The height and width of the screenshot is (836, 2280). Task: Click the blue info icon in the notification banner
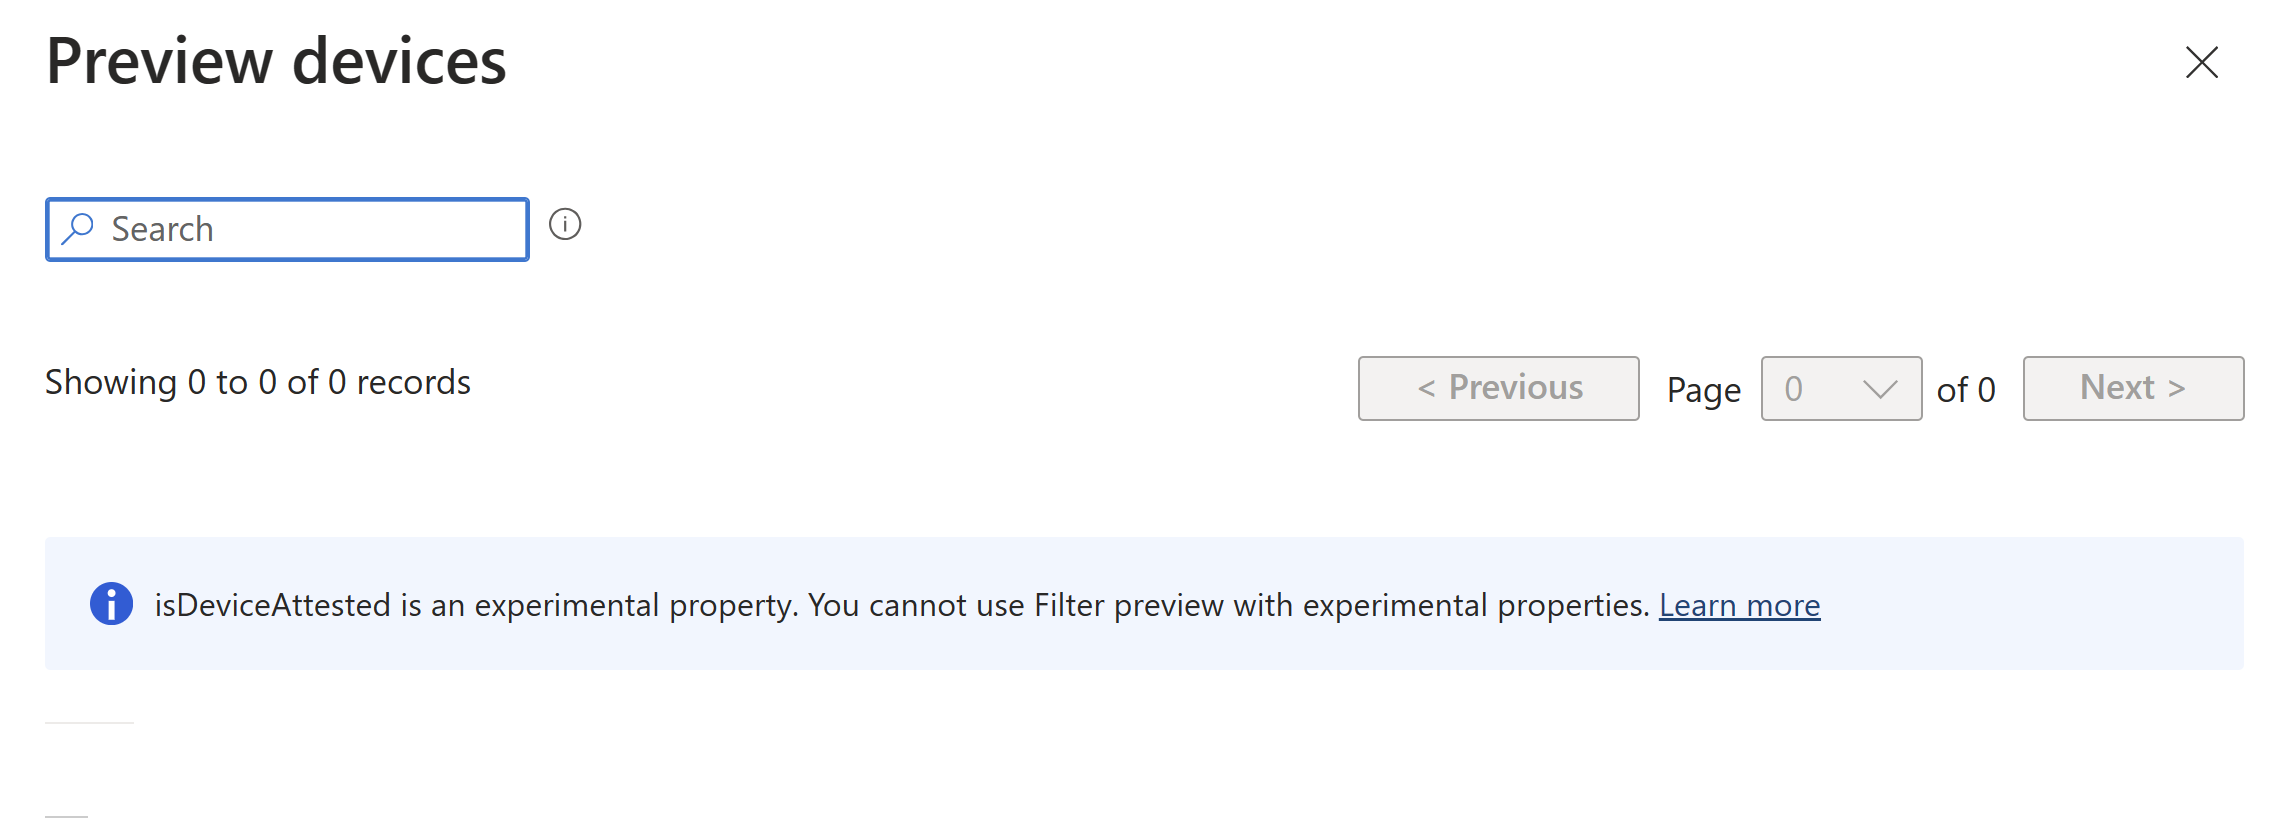pyautogui.click(x=110, y=604)
